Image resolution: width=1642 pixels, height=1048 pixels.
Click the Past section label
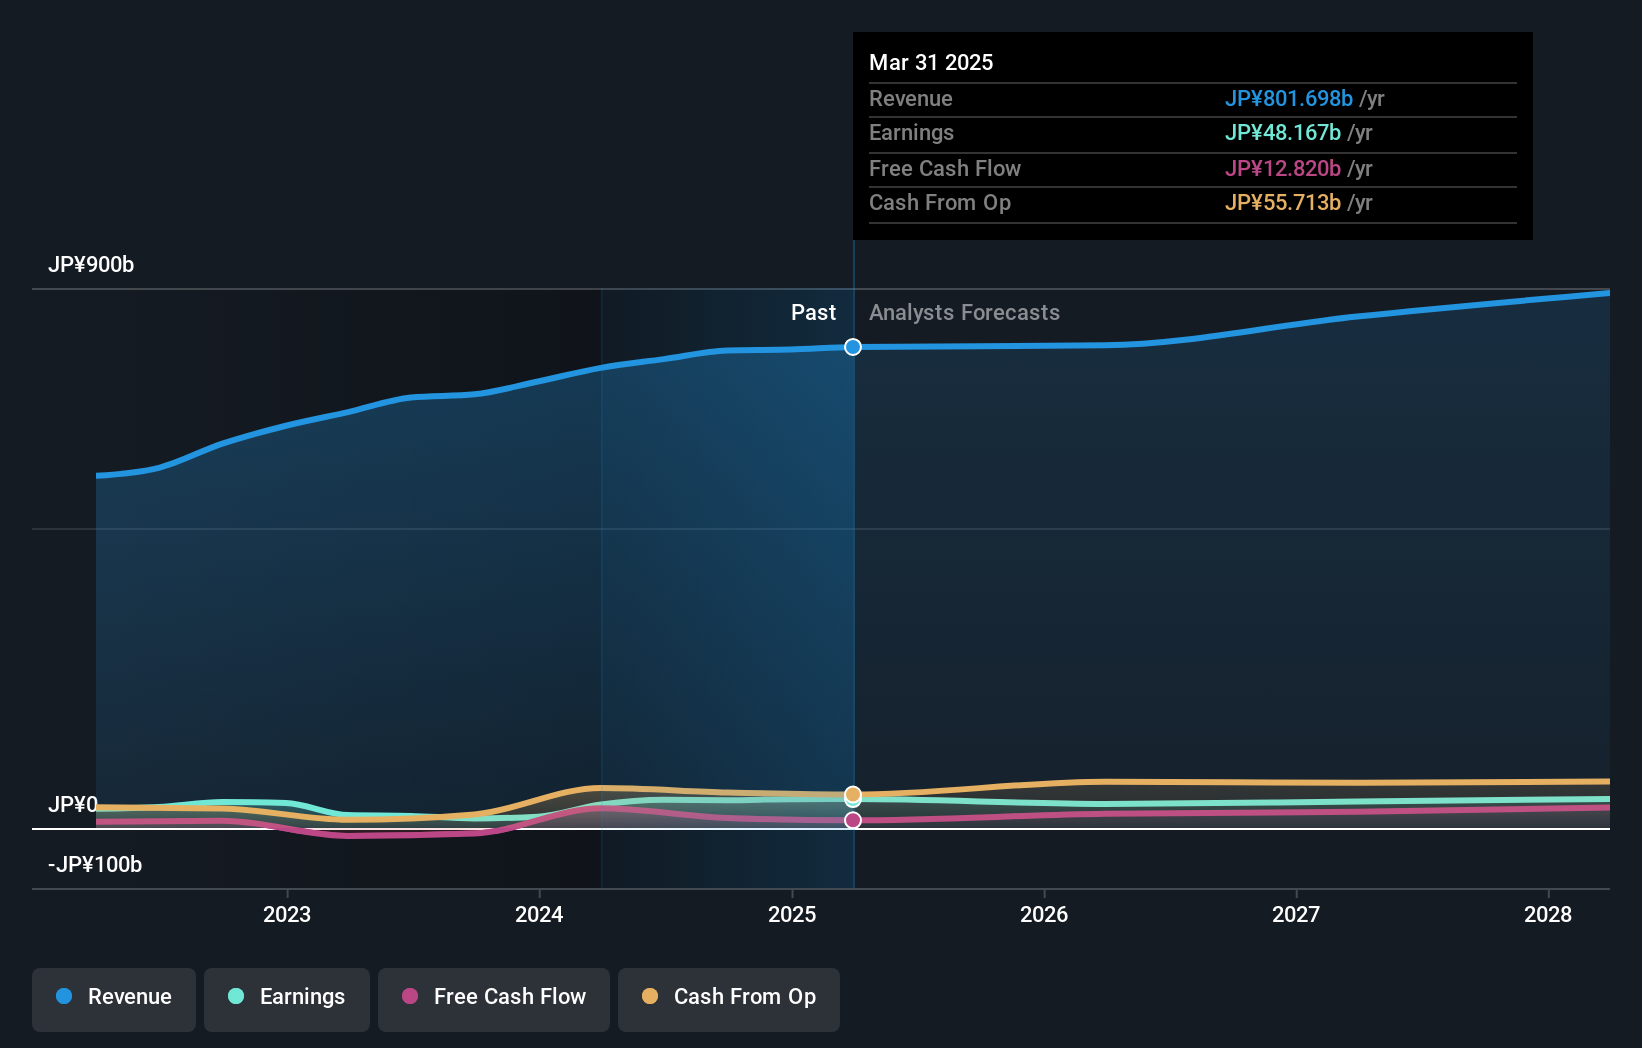[813, 313]
